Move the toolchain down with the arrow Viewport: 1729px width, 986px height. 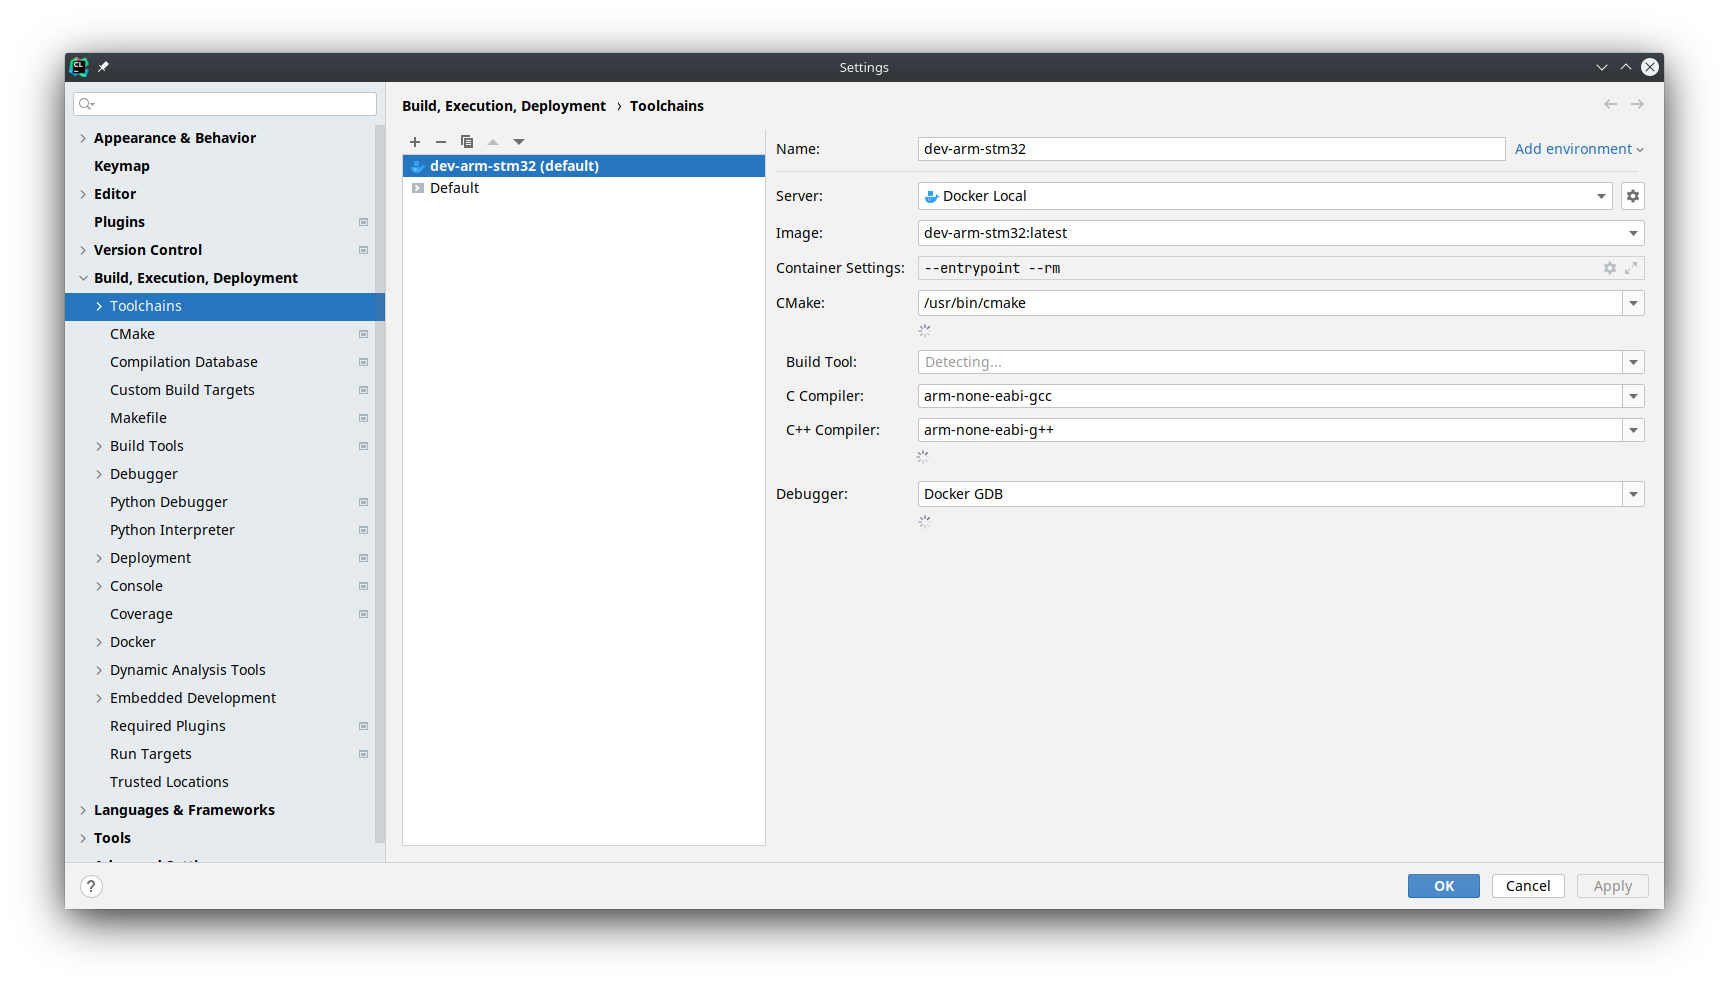pyautogui.click(x=519, y=142)
